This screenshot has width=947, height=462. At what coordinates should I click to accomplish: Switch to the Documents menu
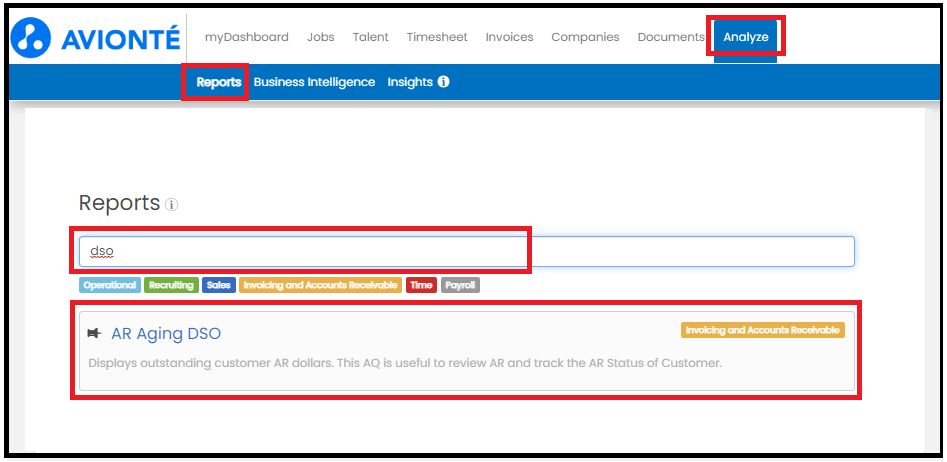[x=671, y=37]
